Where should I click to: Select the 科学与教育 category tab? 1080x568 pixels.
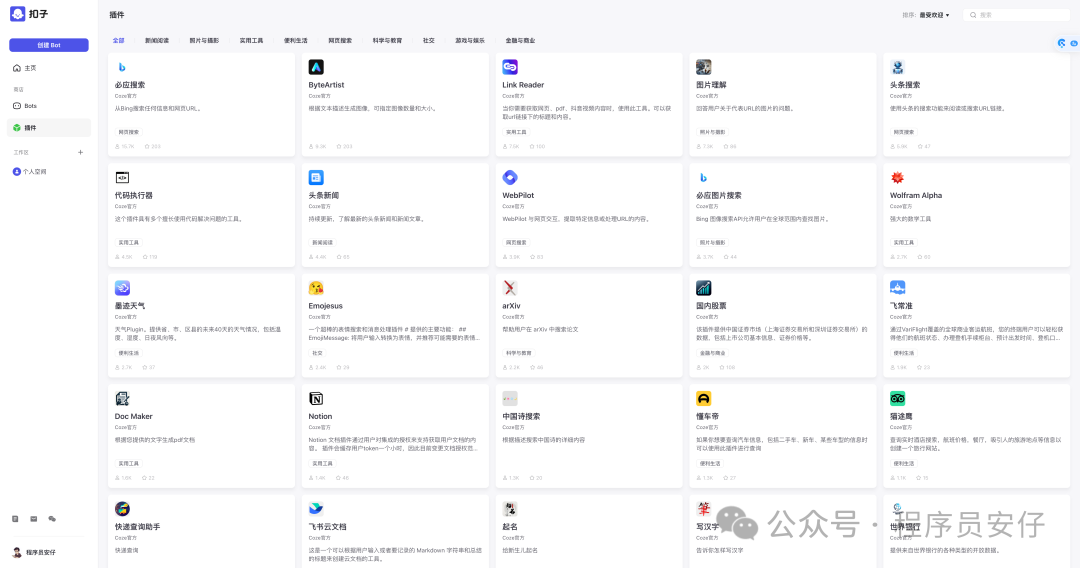point(387,41)
